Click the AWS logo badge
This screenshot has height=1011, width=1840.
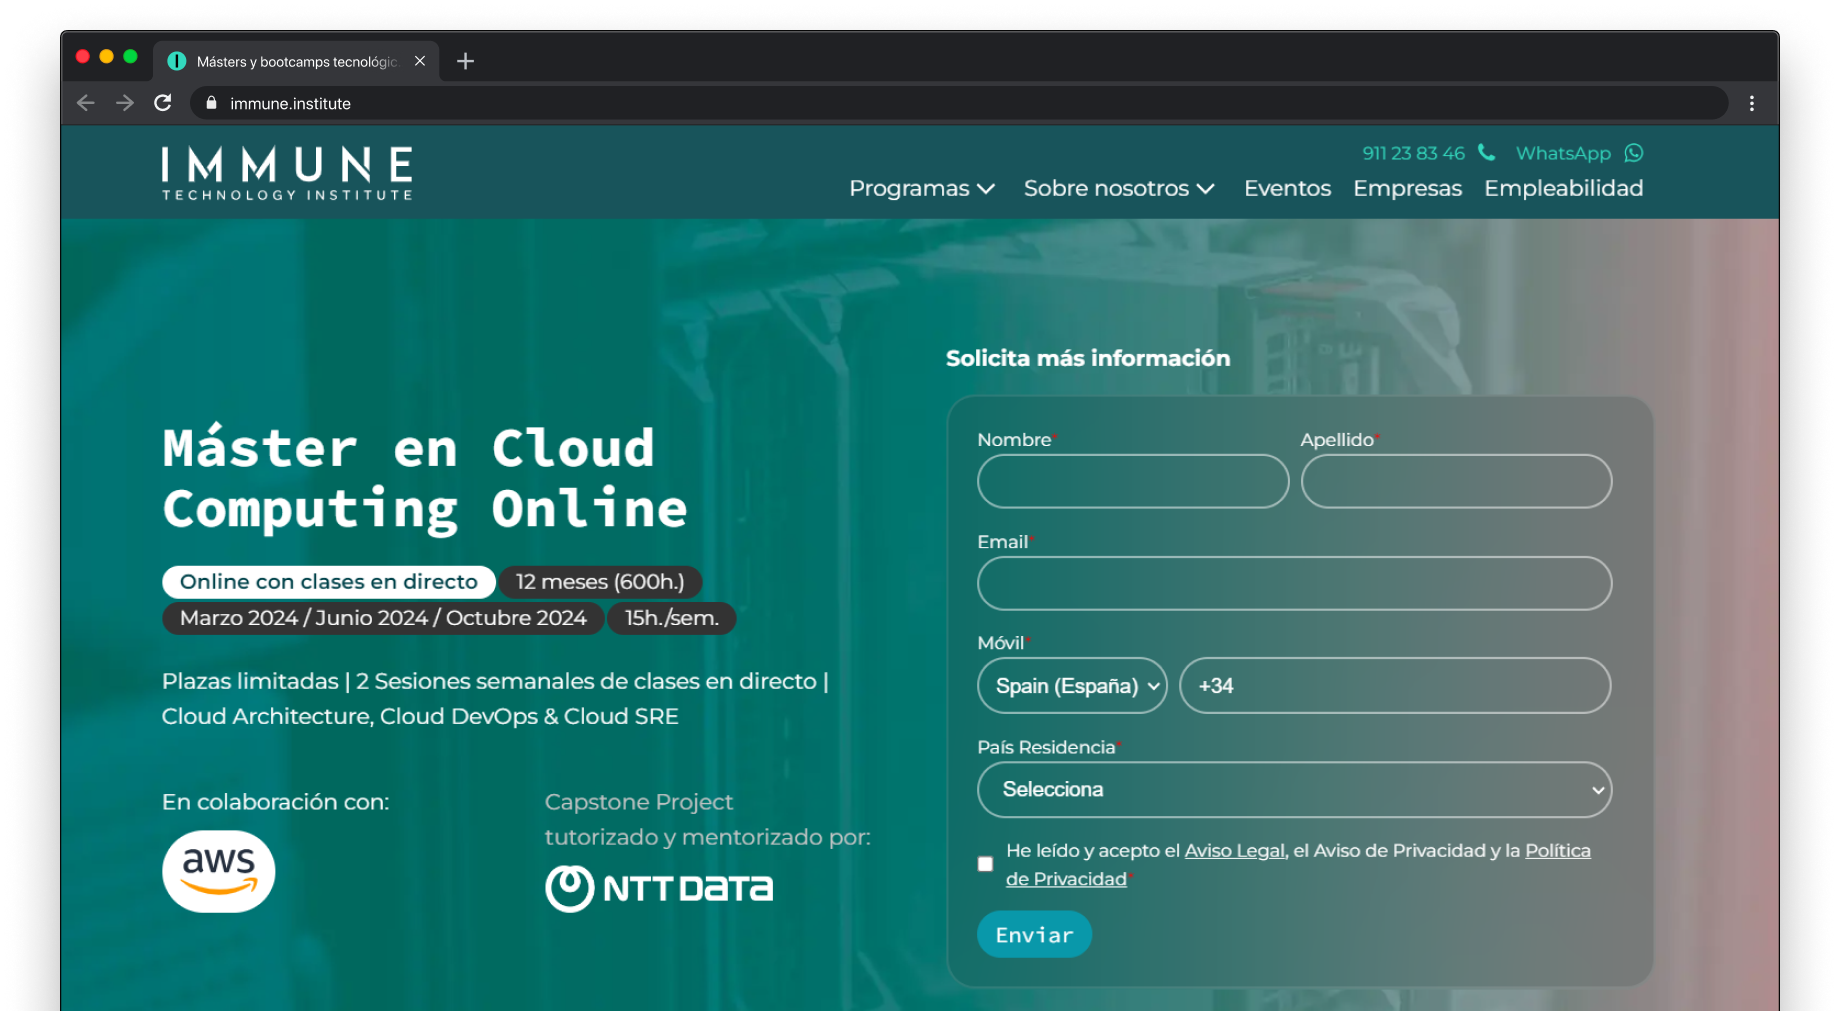pos(219,871)
